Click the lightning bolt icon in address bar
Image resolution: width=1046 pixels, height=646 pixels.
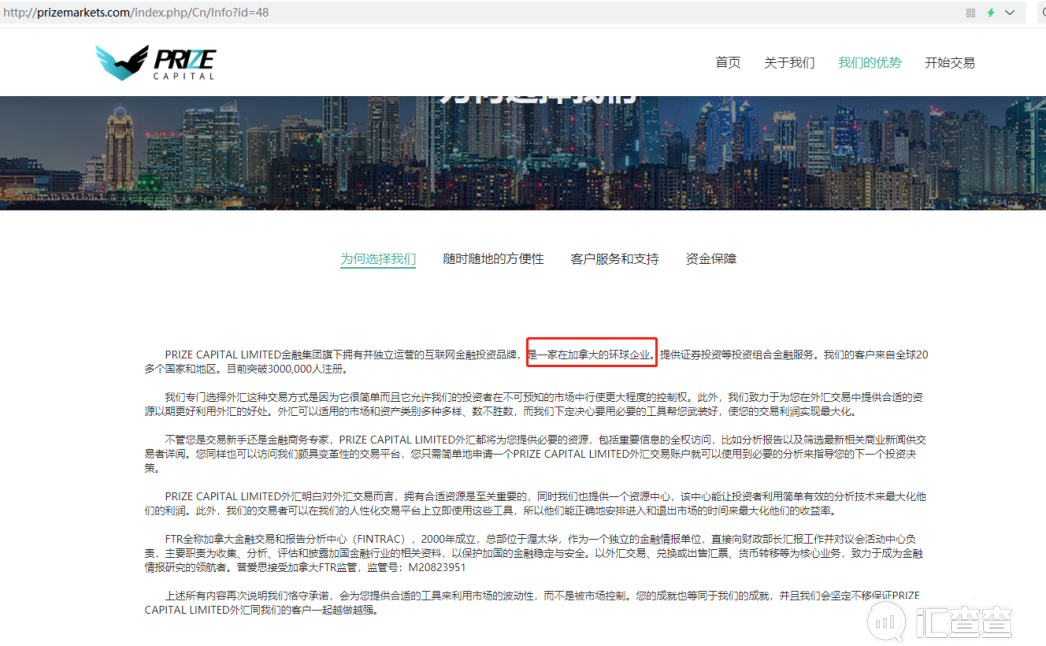(x=991, y=13)
